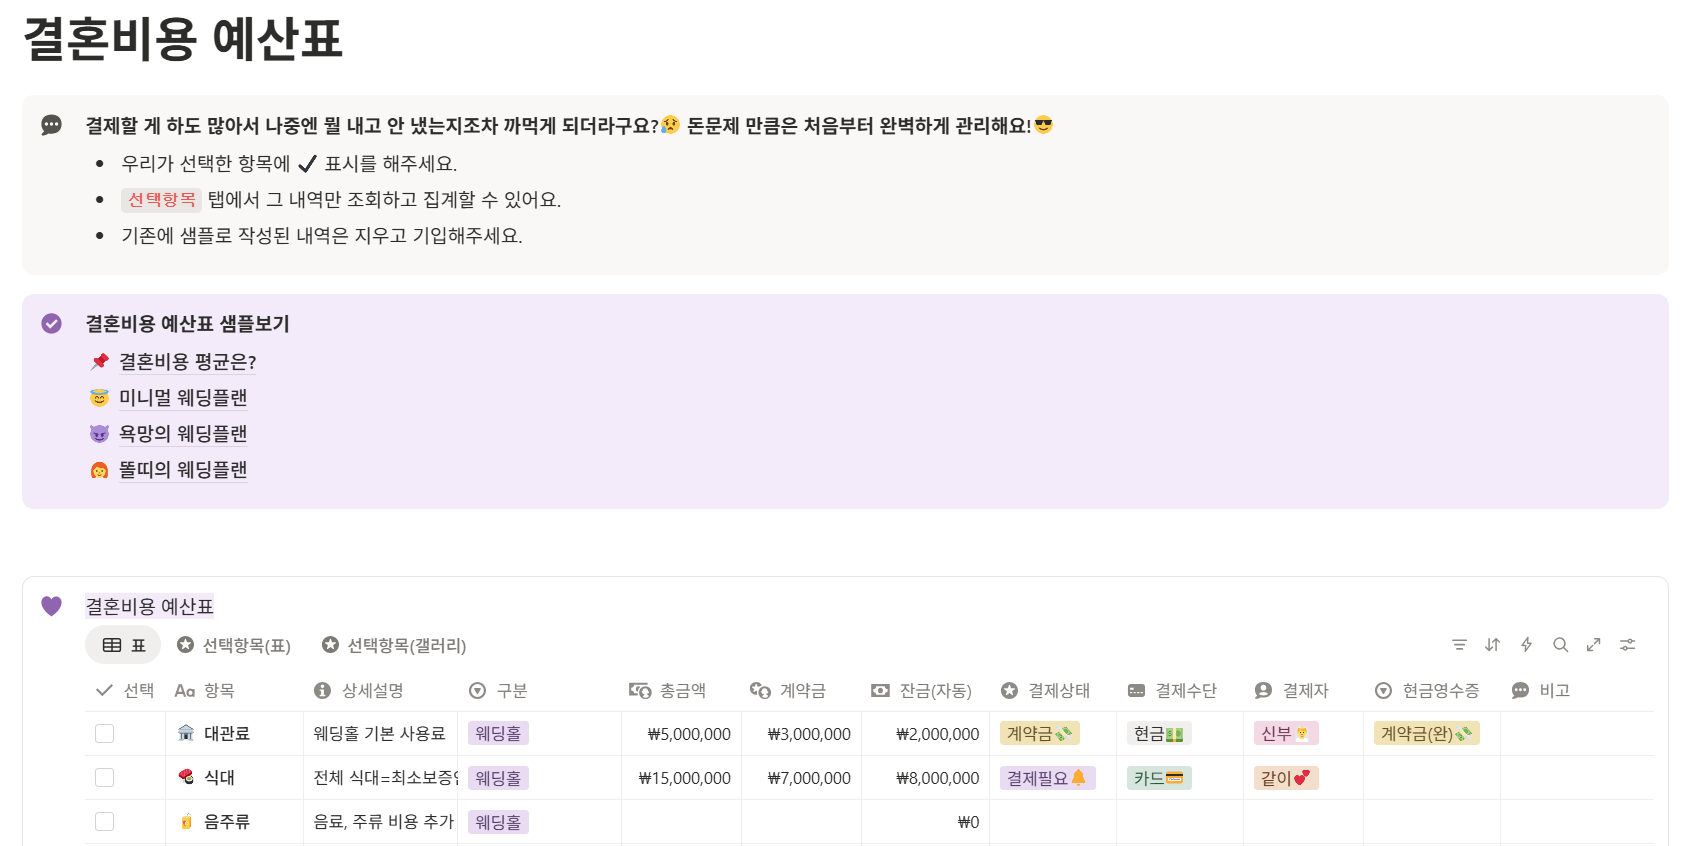1686x846 pixels.
Task: Tick the checkbox for 식대 row
Action: tap(104, 777)
